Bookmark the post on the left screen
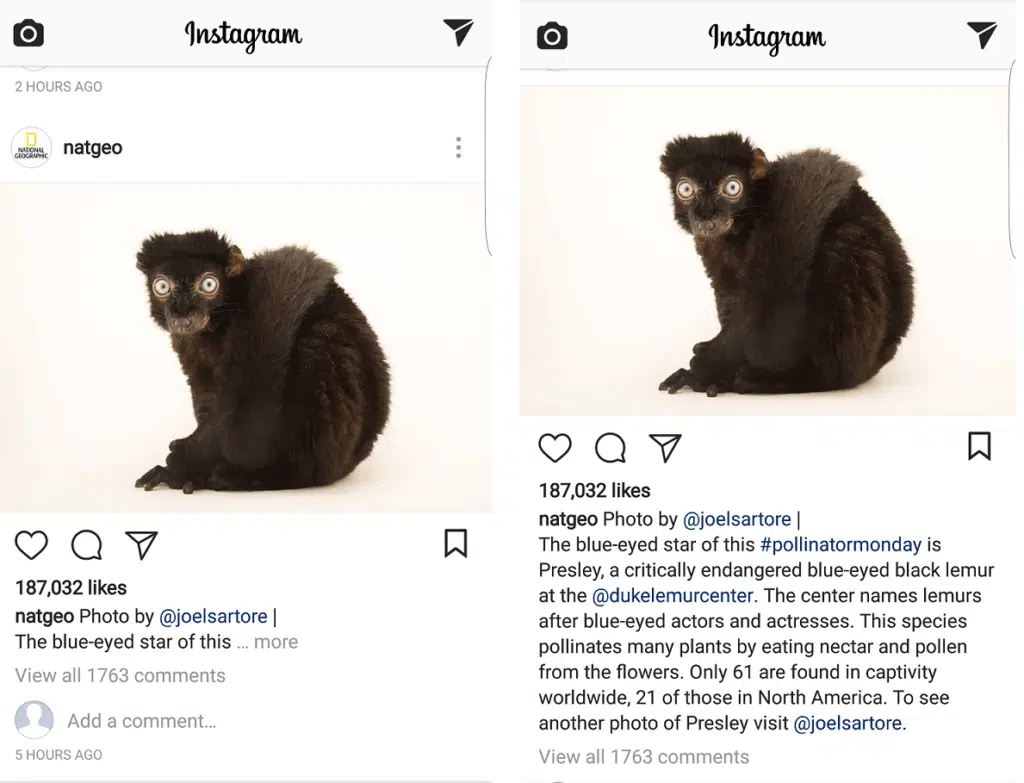Screen dimensions: 1024x783 pyautogui.click(x=455, y=543)
